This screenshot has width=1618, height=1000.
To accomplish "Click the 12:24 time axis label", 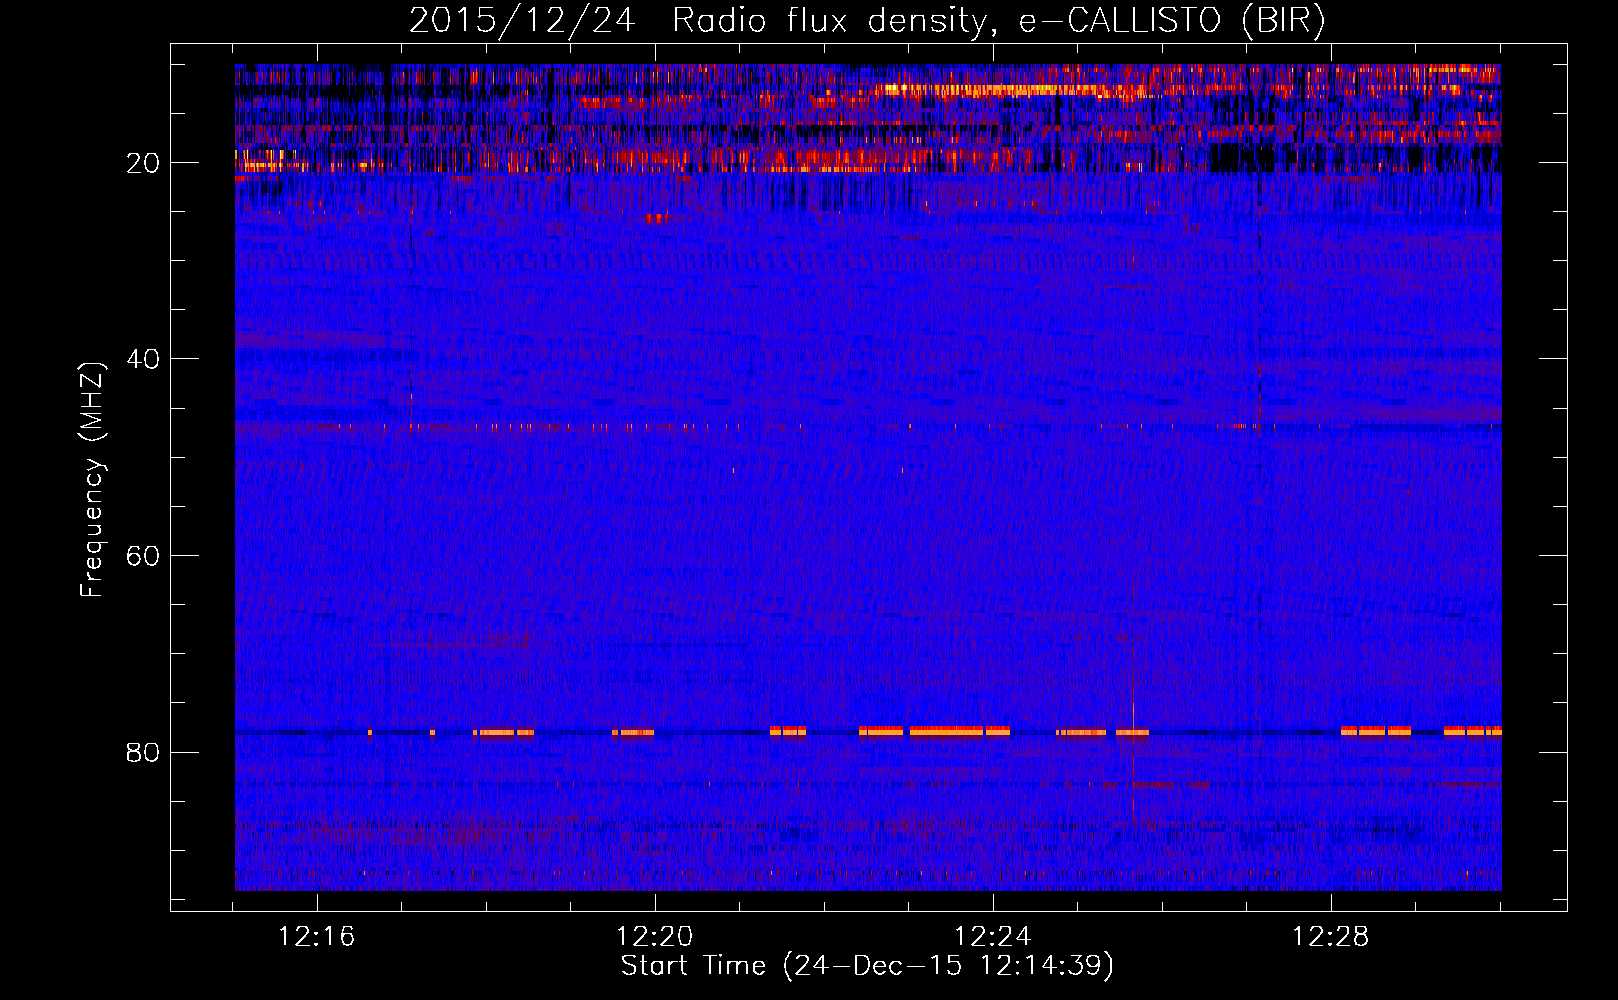I will (x=993, y=937).
